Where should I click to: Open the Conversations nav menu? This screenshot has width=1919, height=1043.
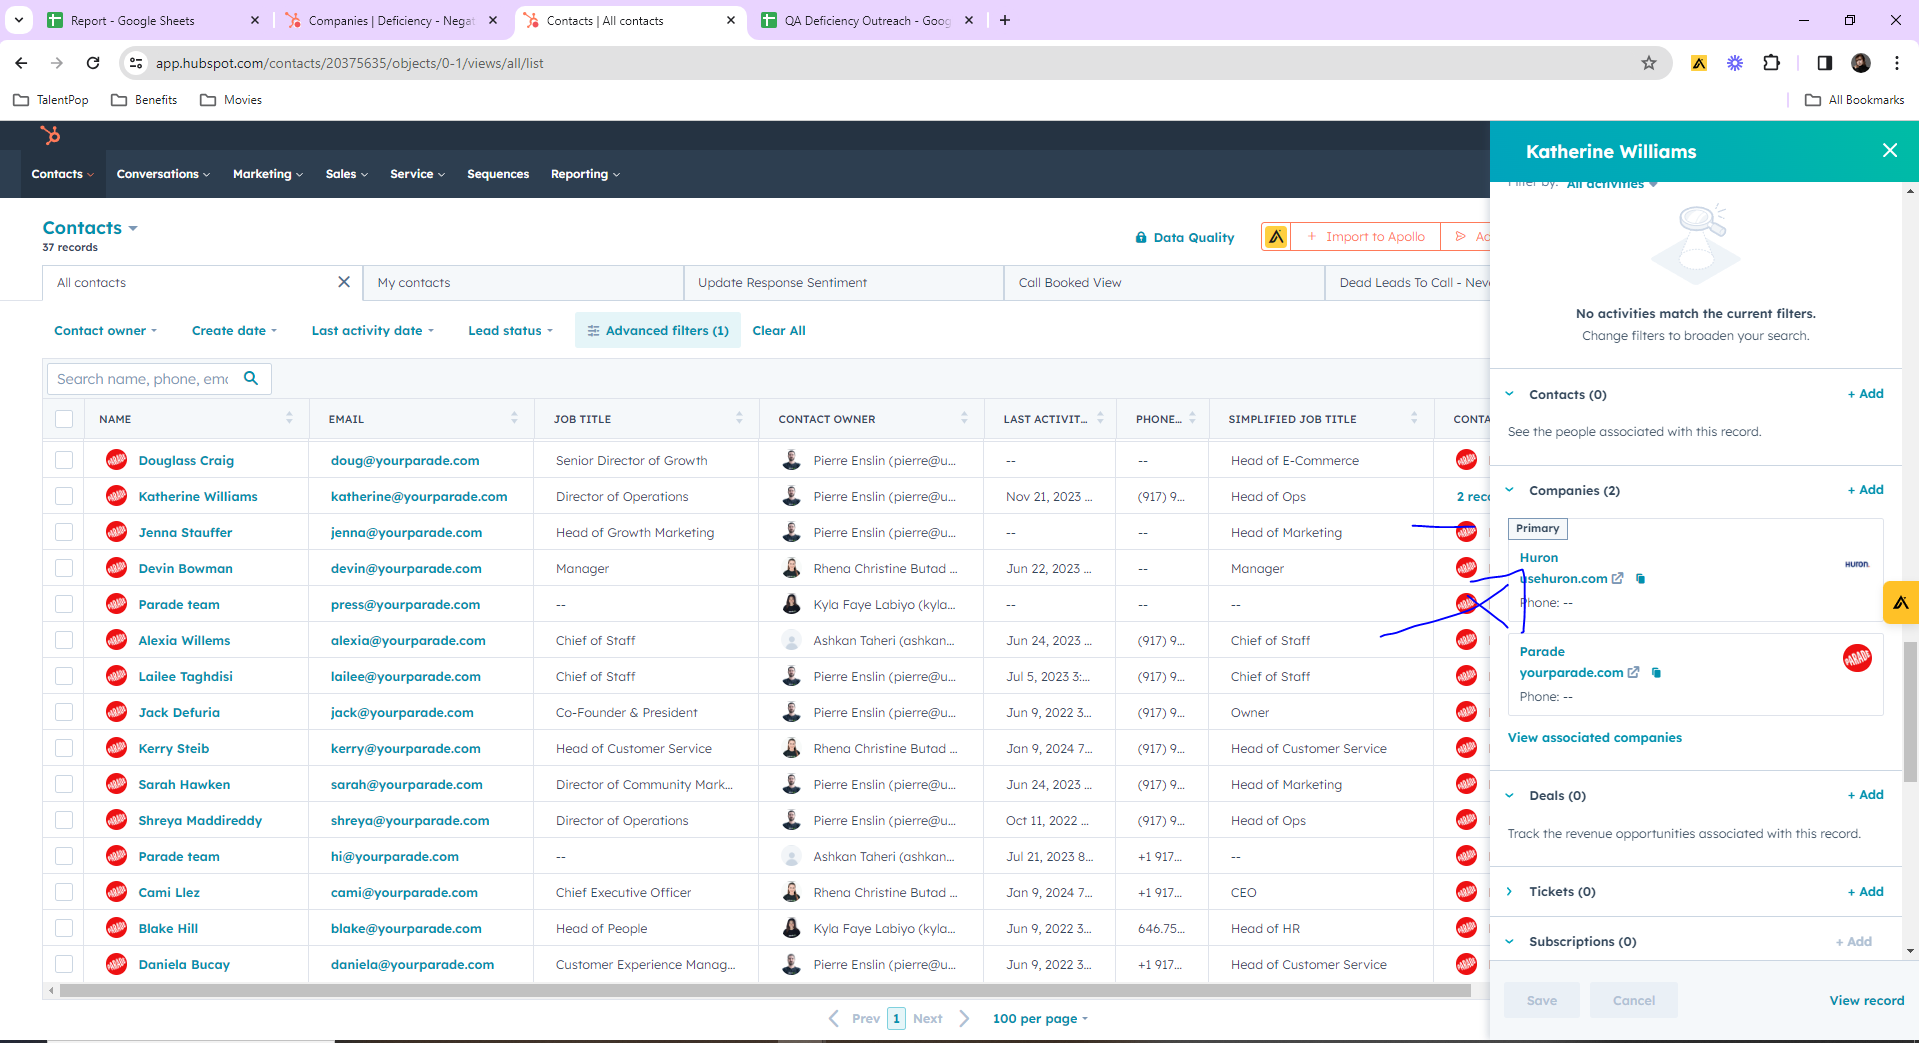coord(163,174)
